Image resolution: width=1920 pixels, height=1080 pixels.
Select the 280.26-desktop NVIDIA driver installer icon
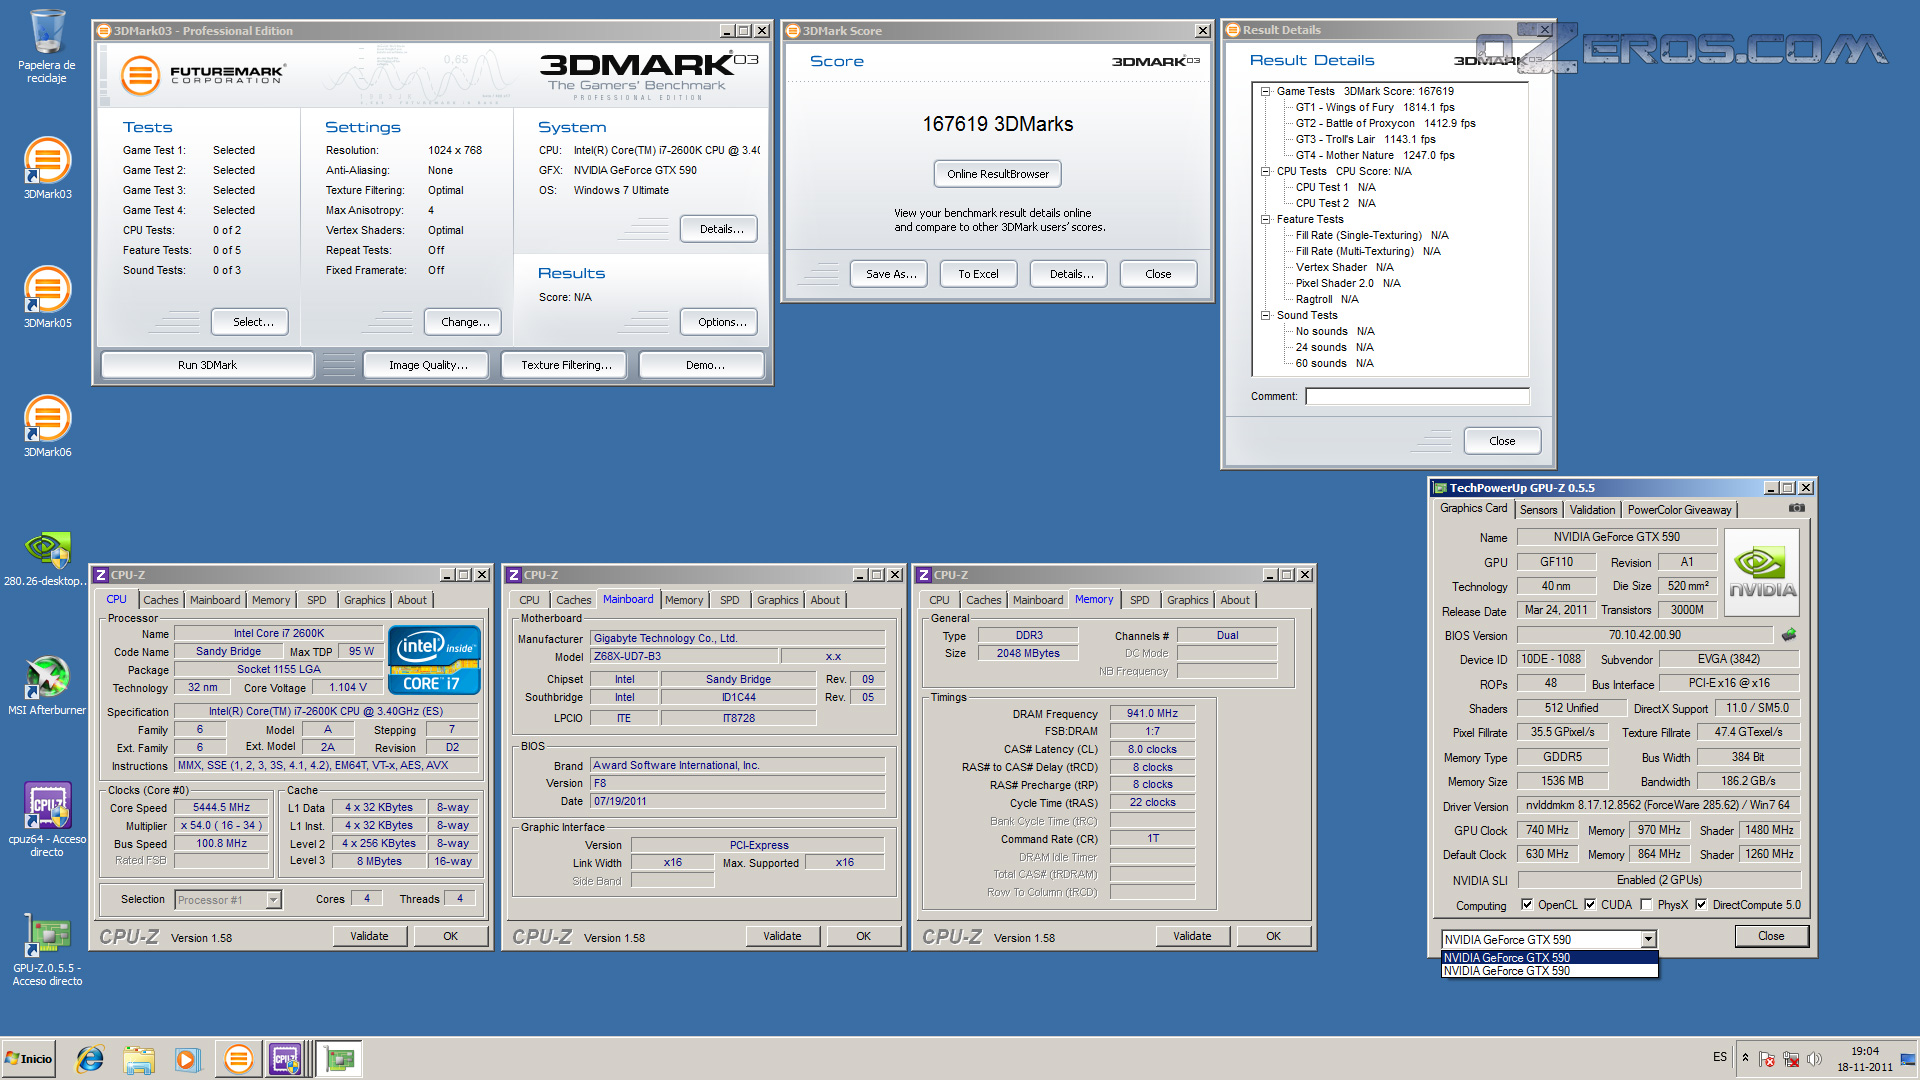tap(46, 558)
